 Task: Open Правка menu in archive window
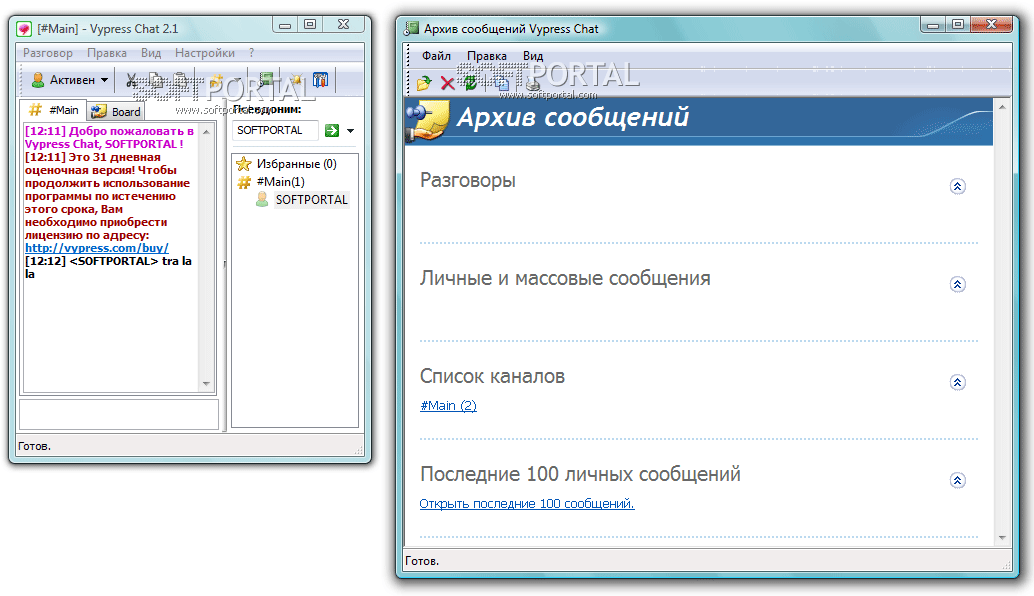(x=487, y=56)
